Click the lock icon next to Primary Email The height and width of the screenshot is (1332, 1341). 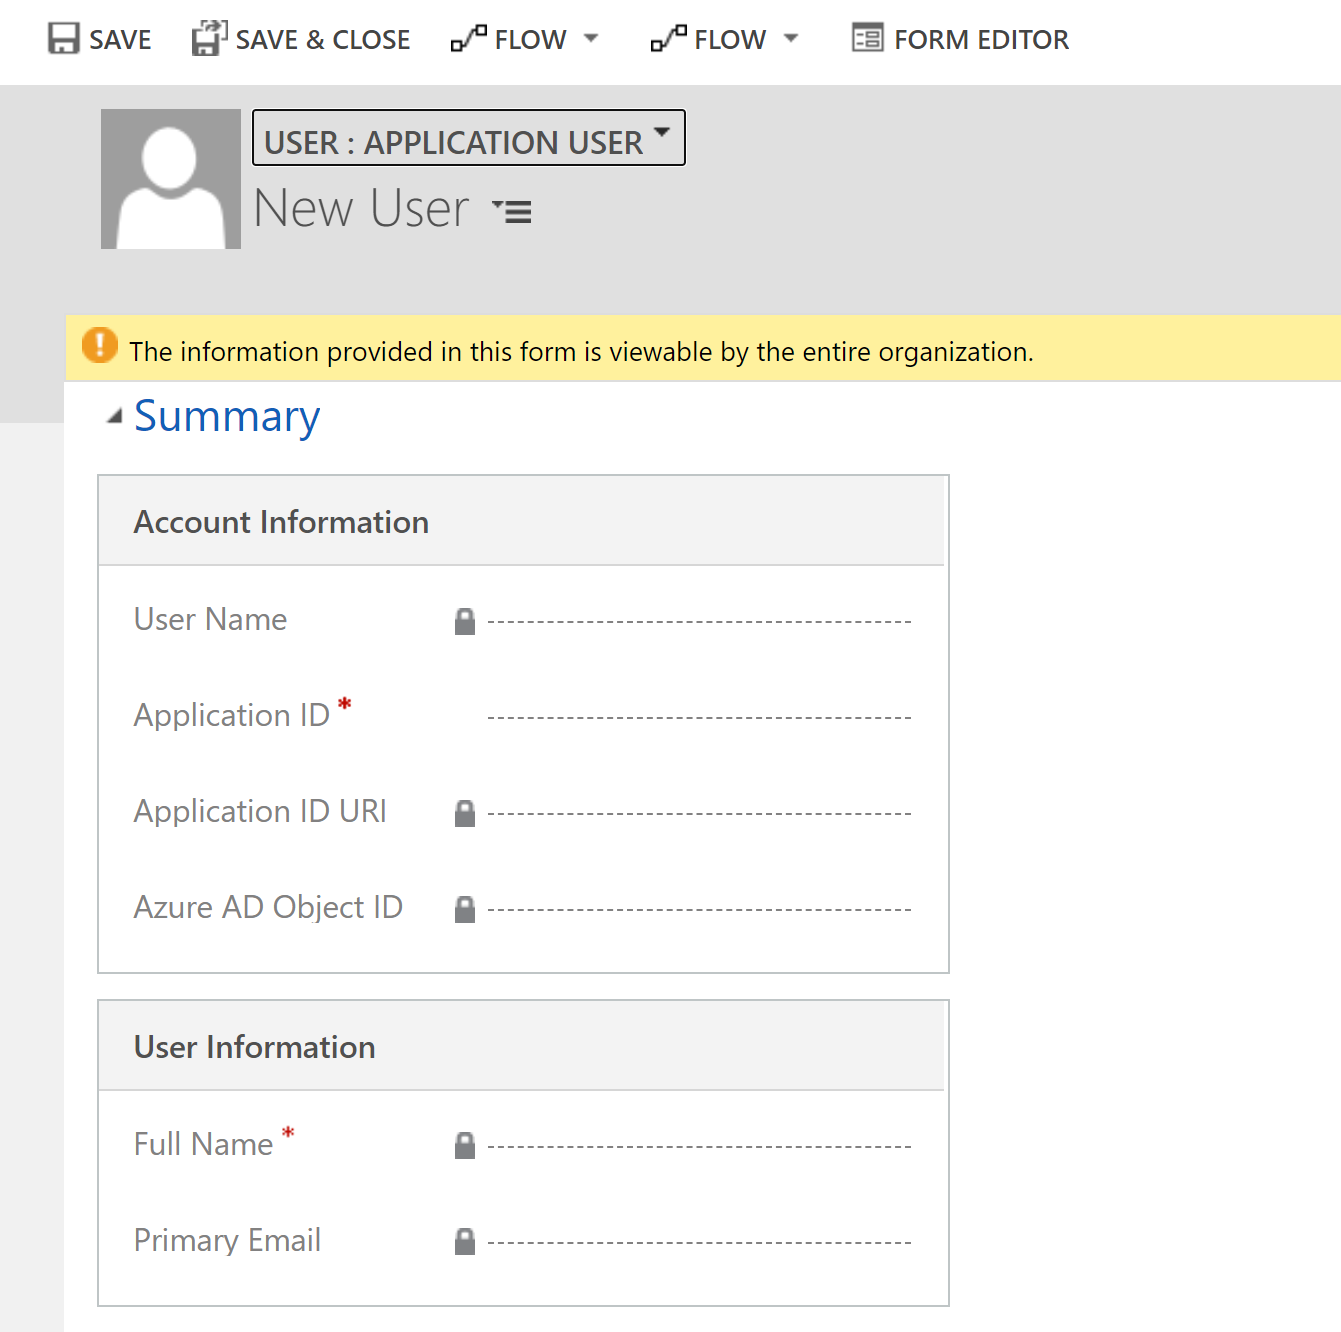coord(465,1241)
